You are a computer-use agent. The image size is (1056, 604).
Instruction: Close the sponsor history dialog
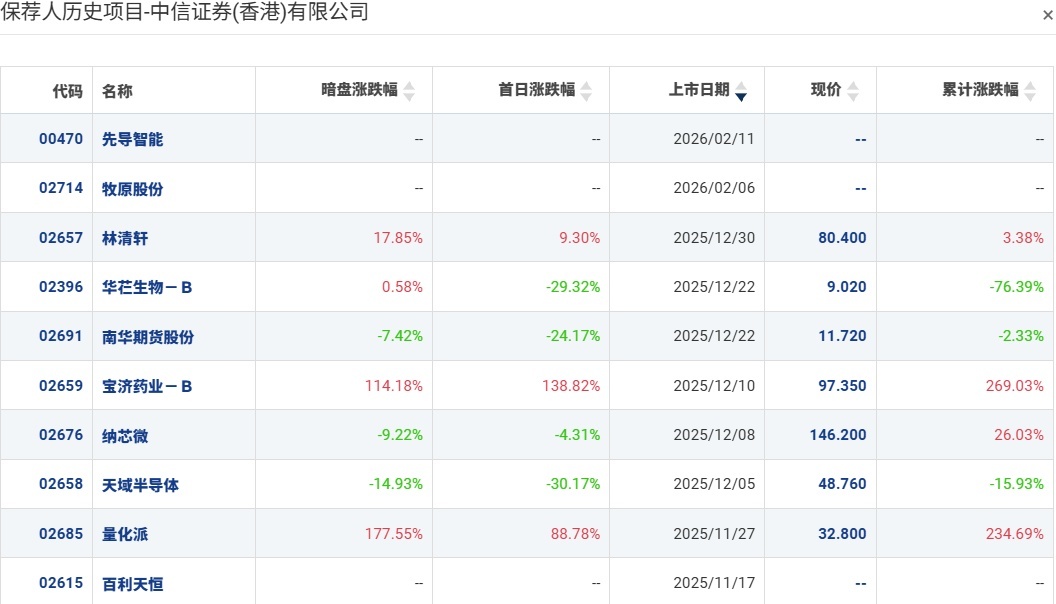(1047, 15)
